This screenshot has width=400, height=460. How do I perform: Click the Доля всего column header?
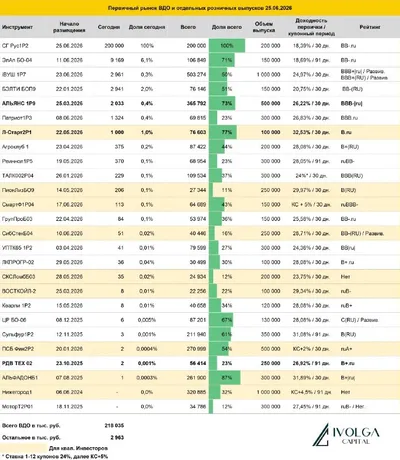(227, 27)
